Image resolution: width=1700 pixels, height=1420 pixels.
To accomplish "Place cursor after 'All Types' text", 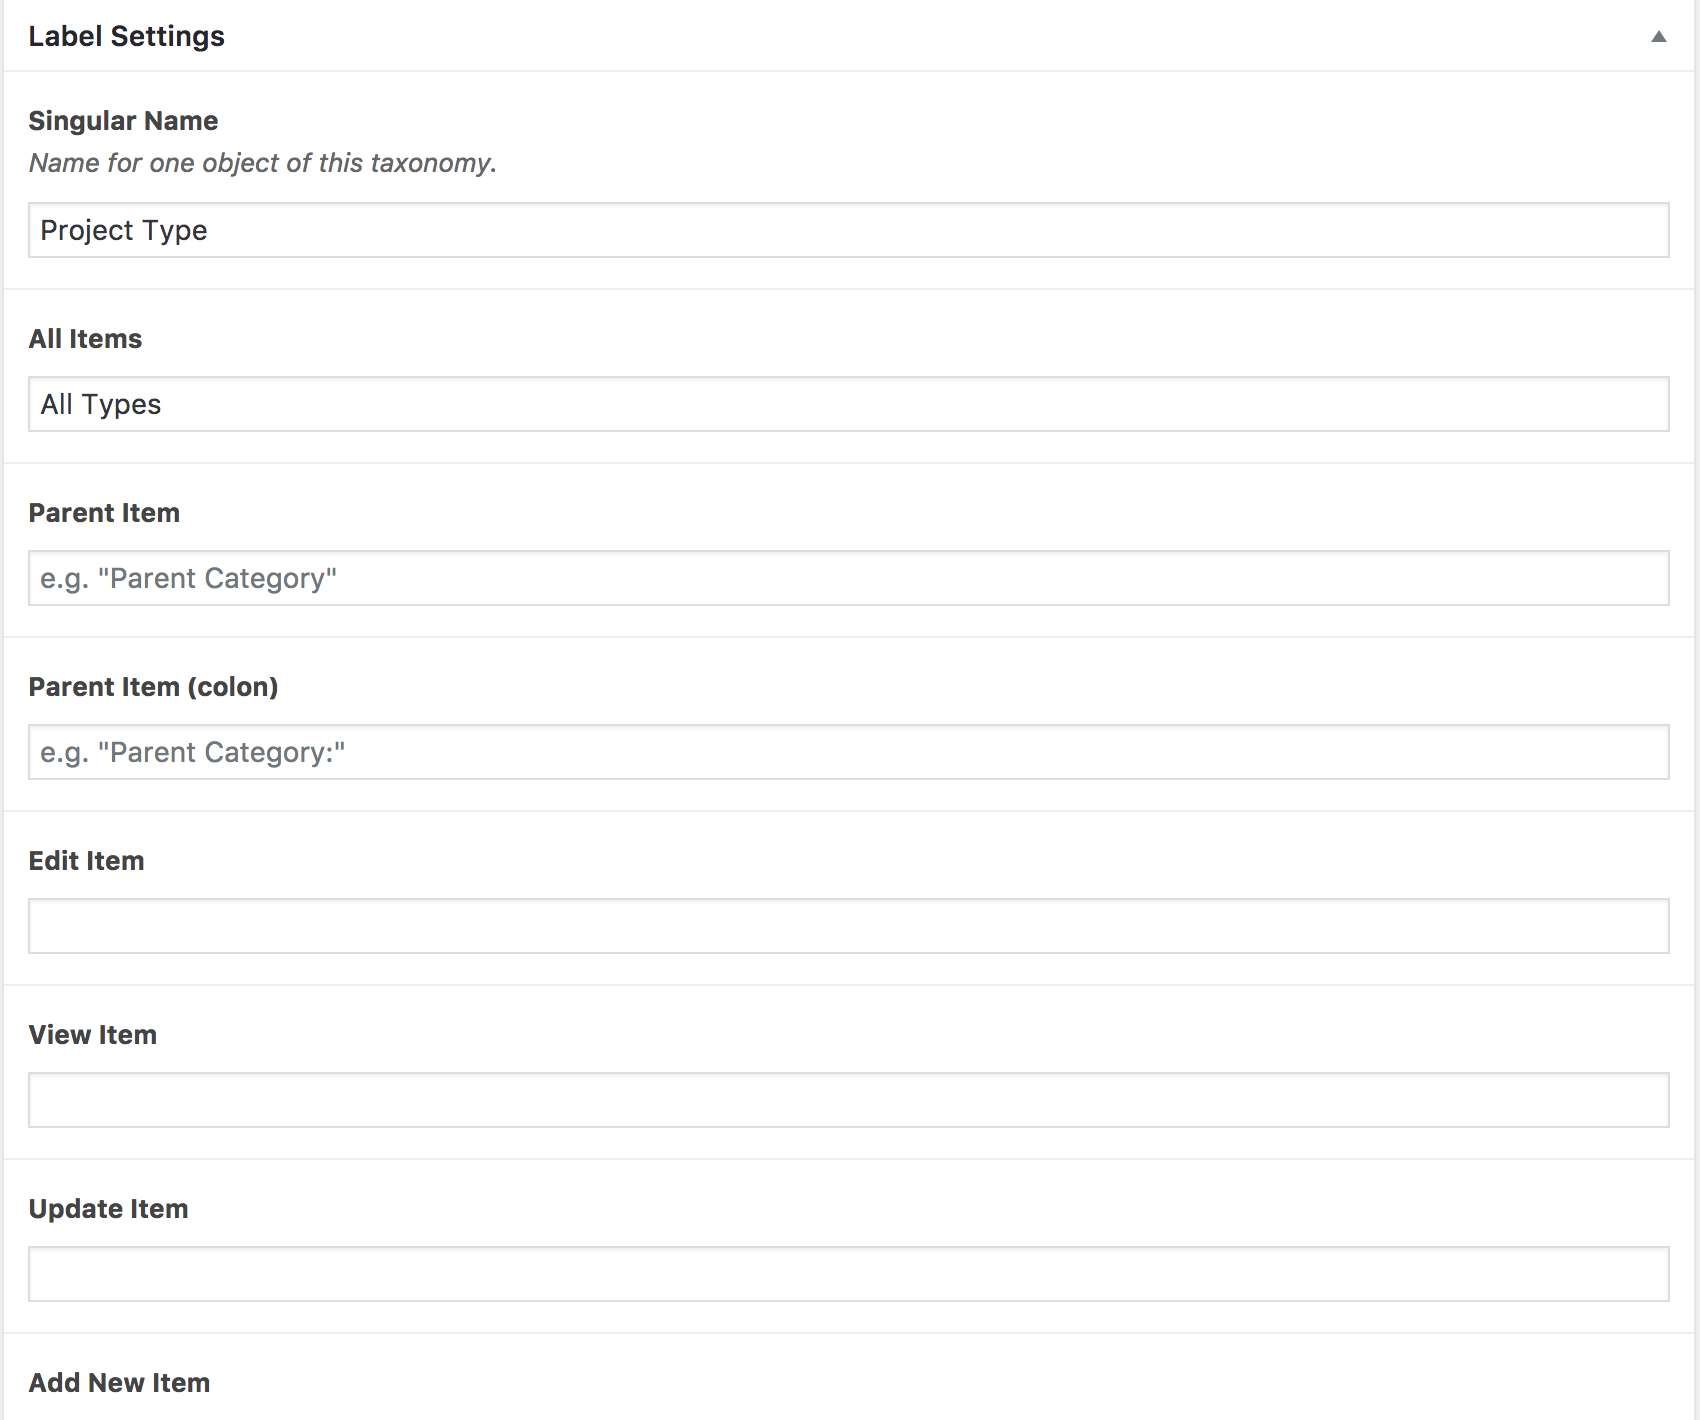I will click(x=163, y=404).
